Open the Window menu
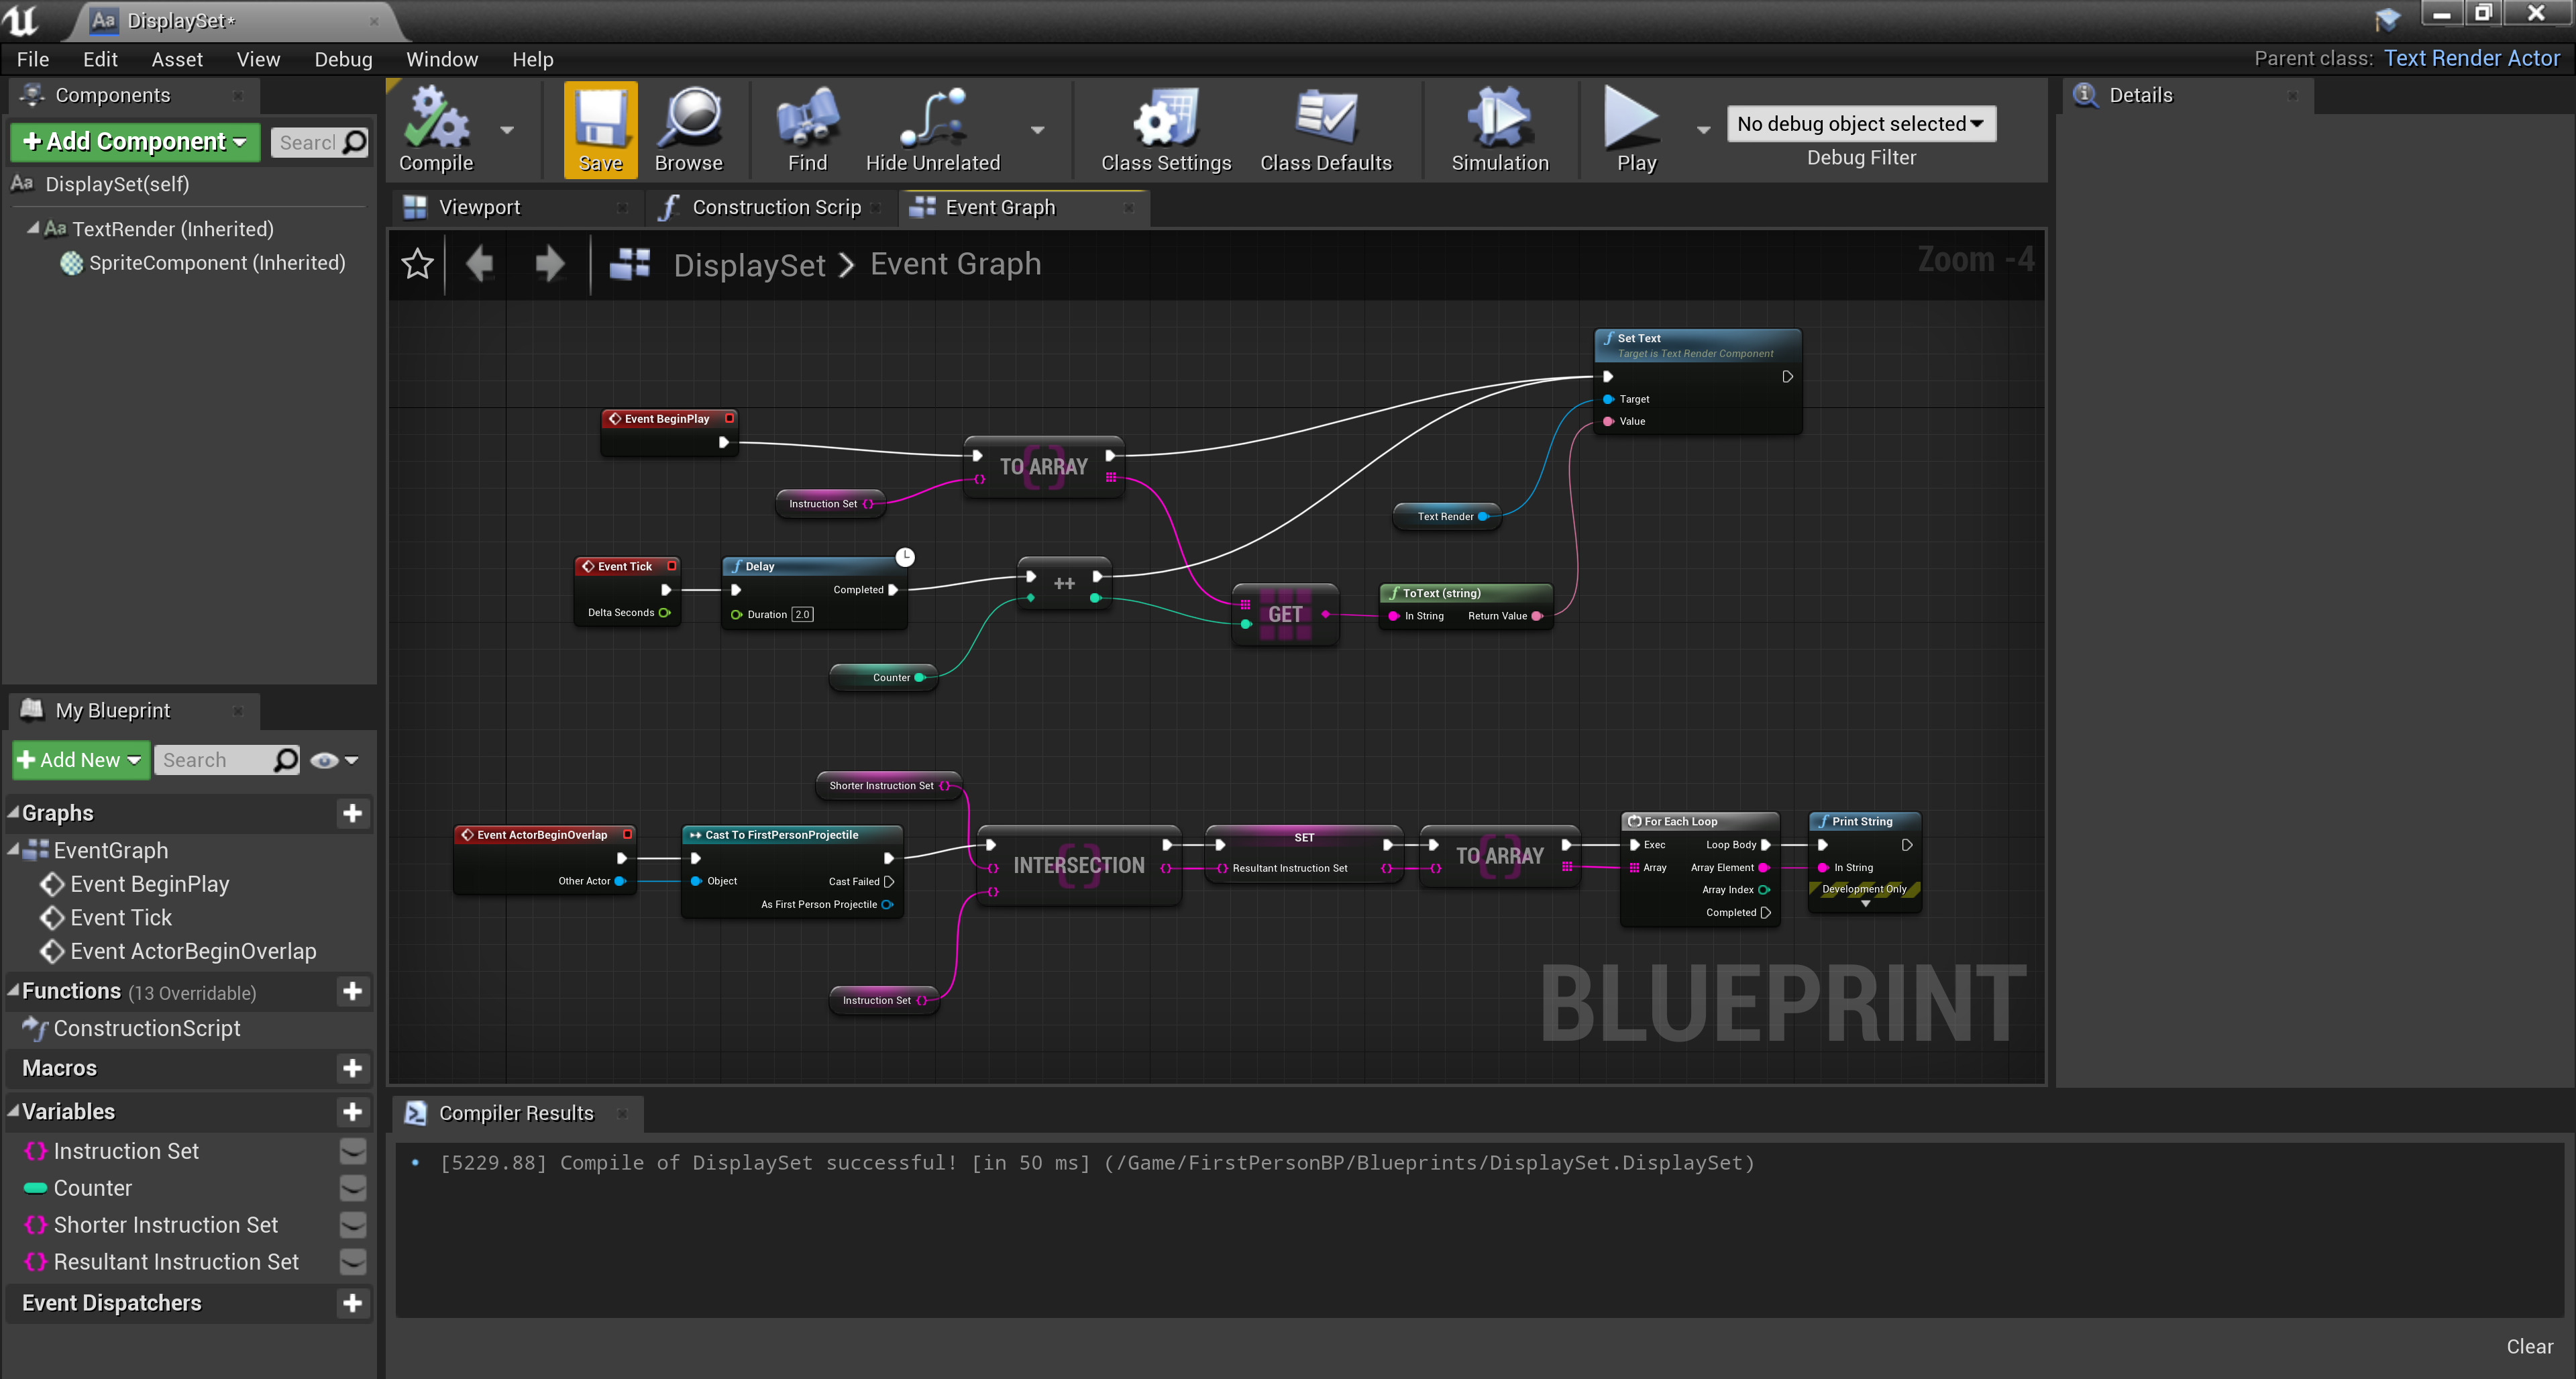 click(x=441, y=59)
